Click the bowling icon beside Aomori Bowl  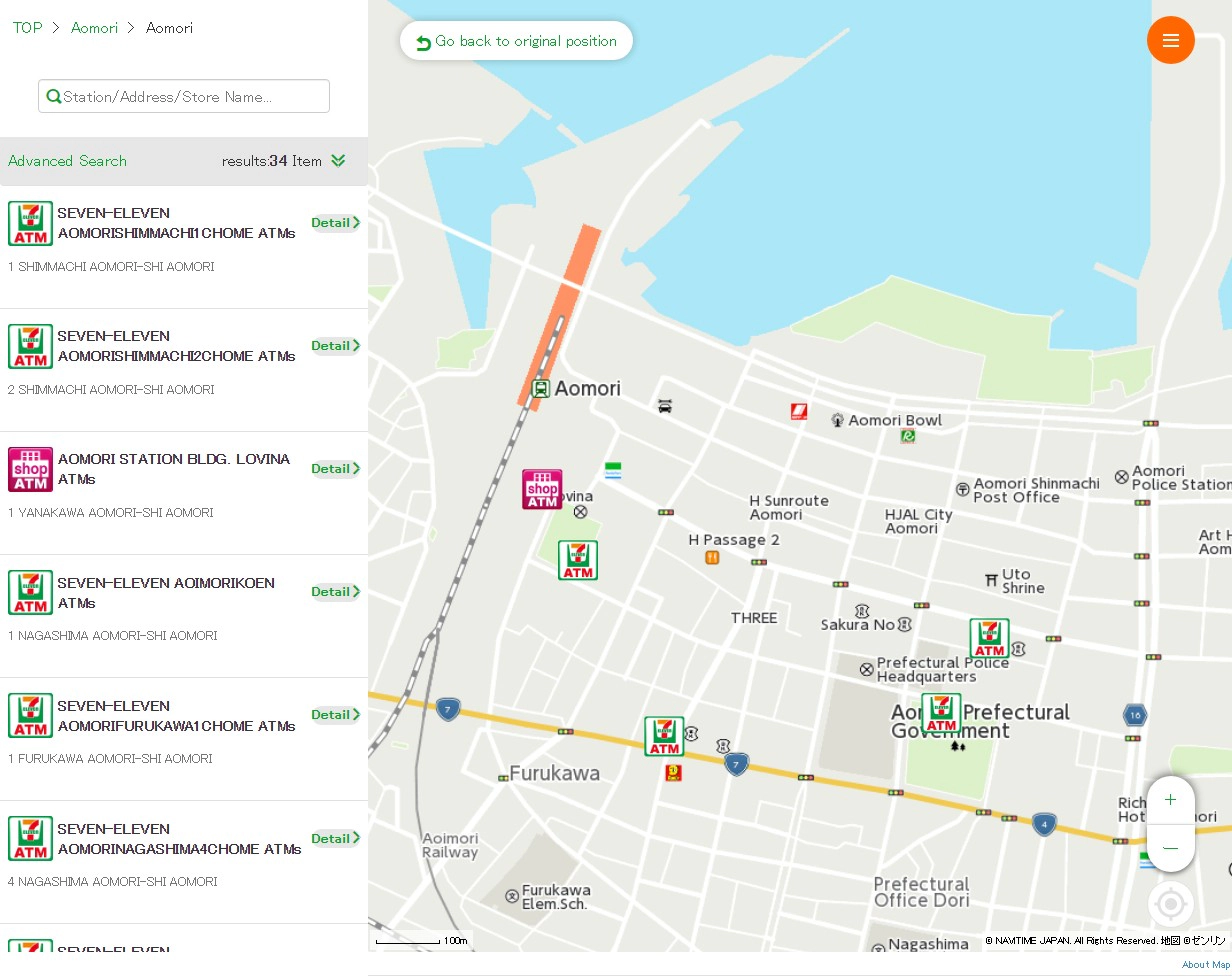[x=838, y=420]
